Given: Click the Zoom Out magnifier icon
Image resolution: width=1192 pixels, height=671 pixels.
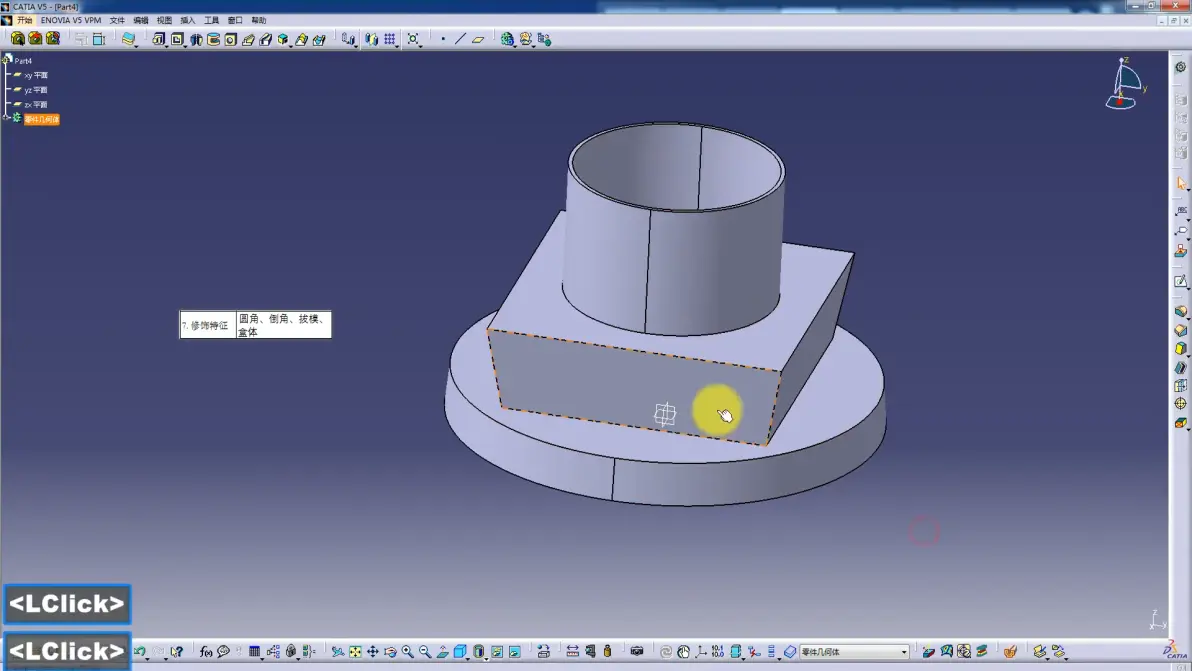Looking at the screenshot, I should [x=425, y=651].
